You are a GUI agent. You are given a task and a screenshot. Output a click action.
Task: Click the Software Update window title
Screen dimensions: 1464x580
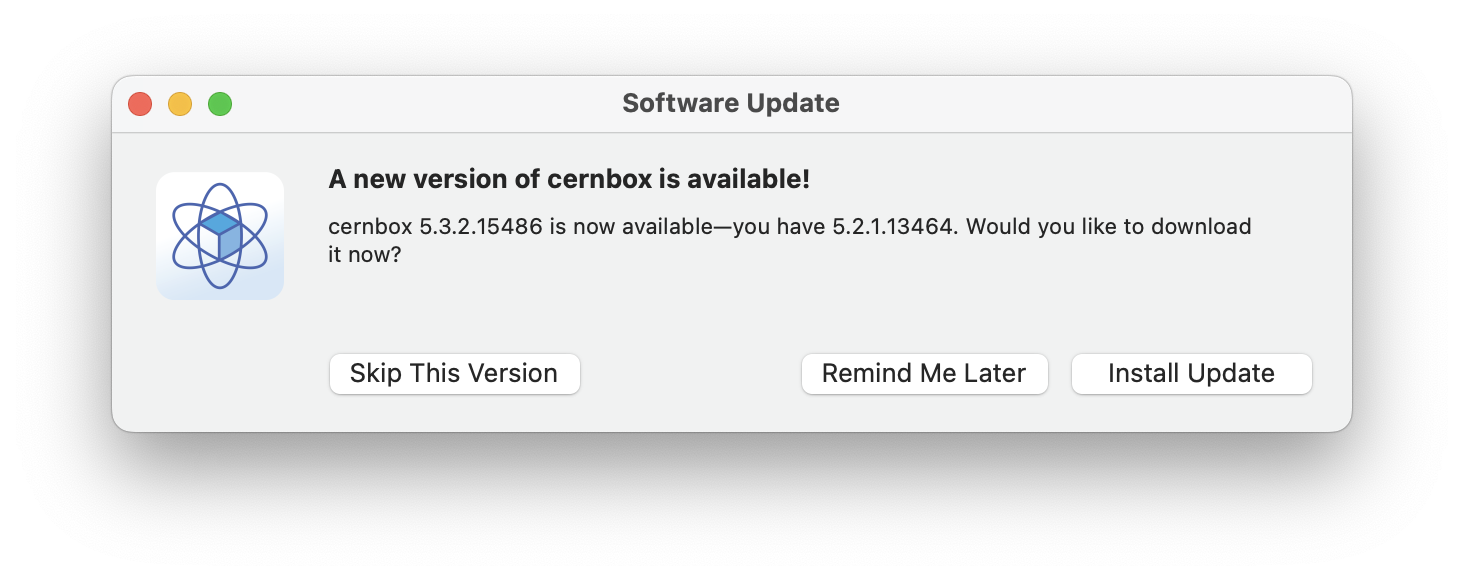[730, 103]
